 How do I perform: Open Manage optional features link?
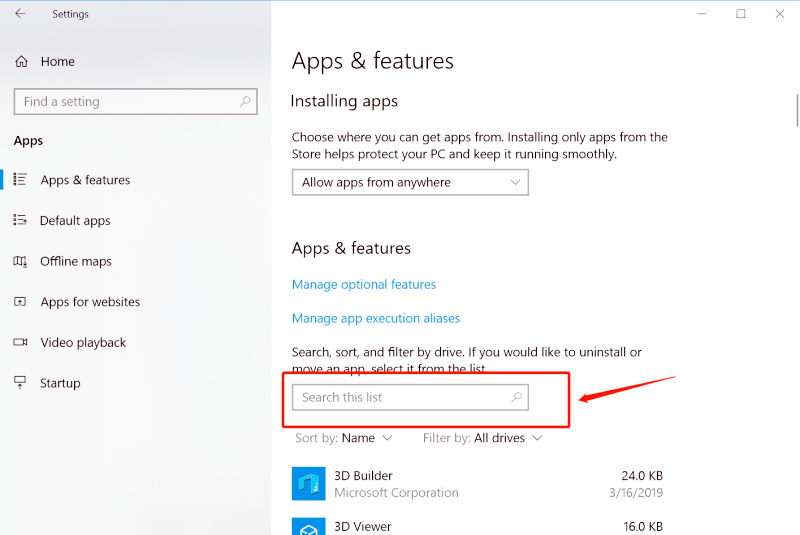coord(364,284)
